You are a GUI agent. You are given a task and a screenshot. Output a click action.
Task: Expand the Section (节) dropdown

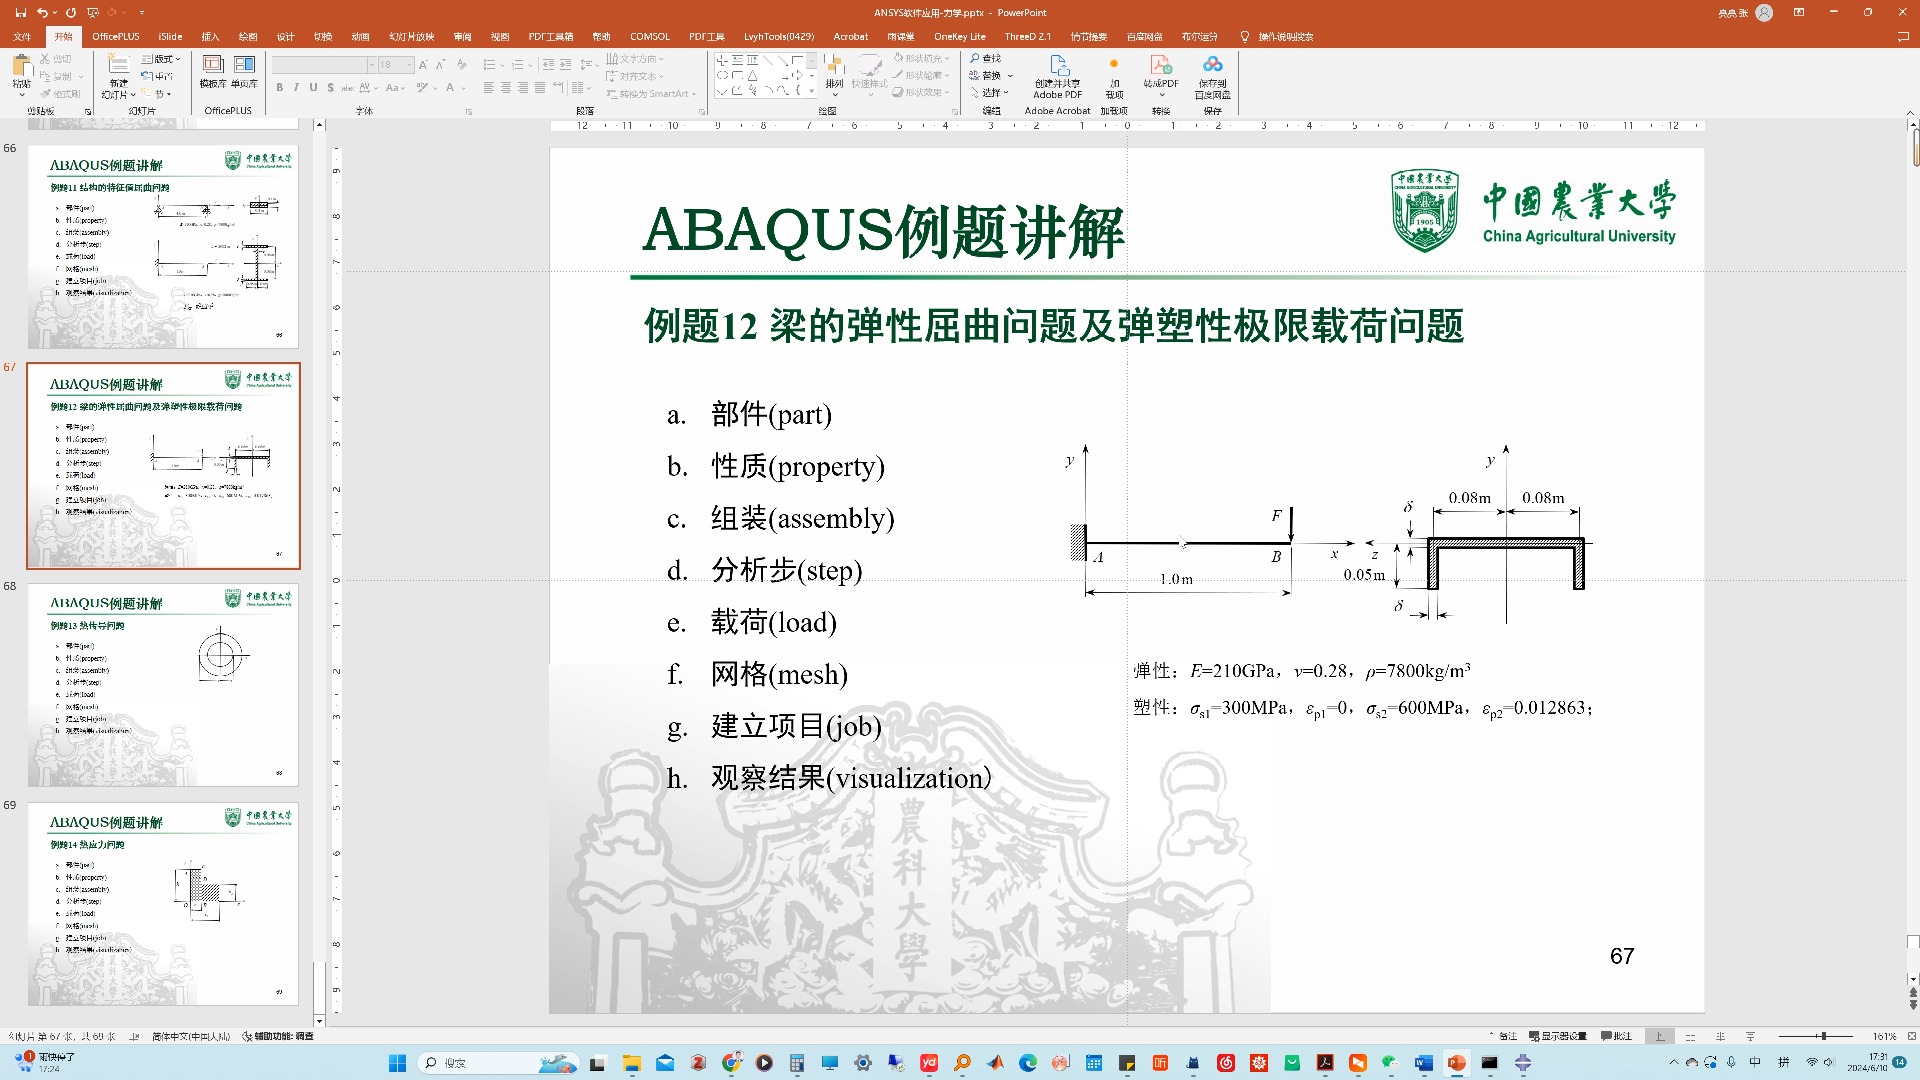[x=157, y=94]
